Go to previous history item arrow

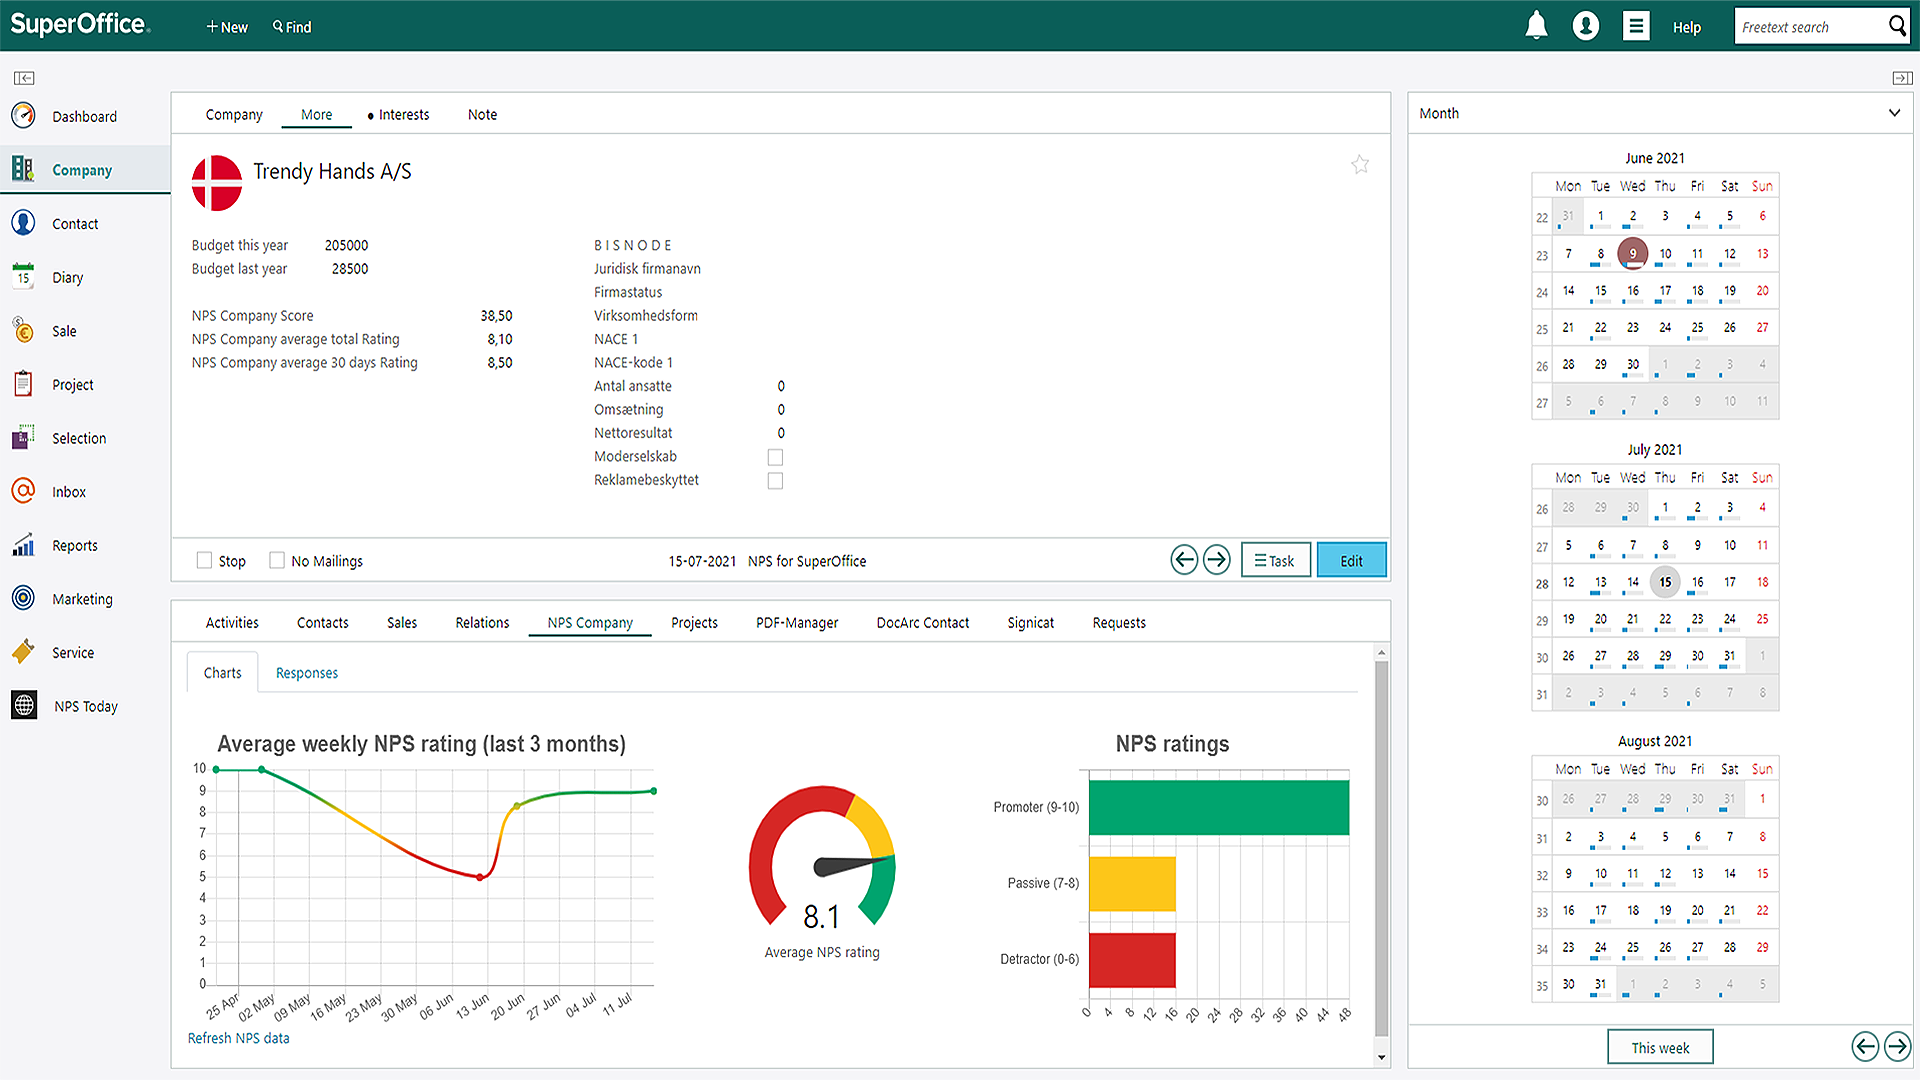pyautogui.click(x=1184, y=560)
